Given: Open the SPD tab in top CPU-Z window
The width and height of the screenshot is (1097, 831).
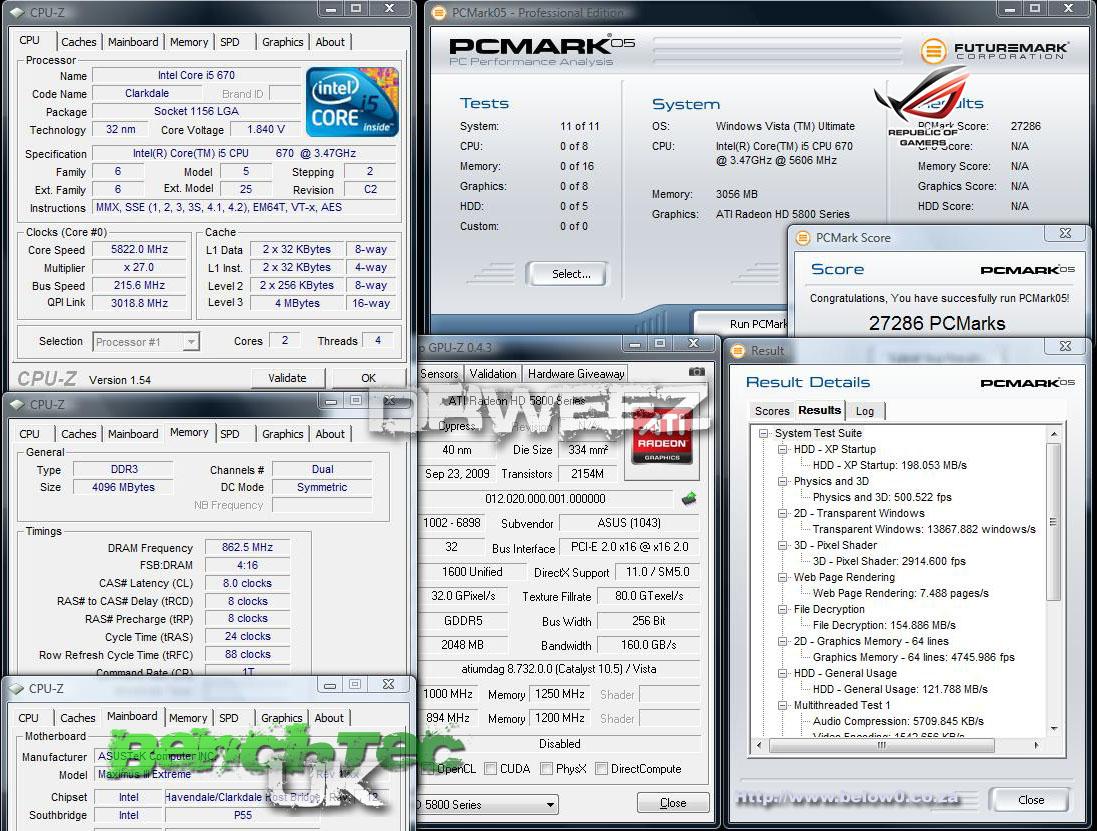Looking at the screenshot, I should pyautogui.click(x=230, y=42).
